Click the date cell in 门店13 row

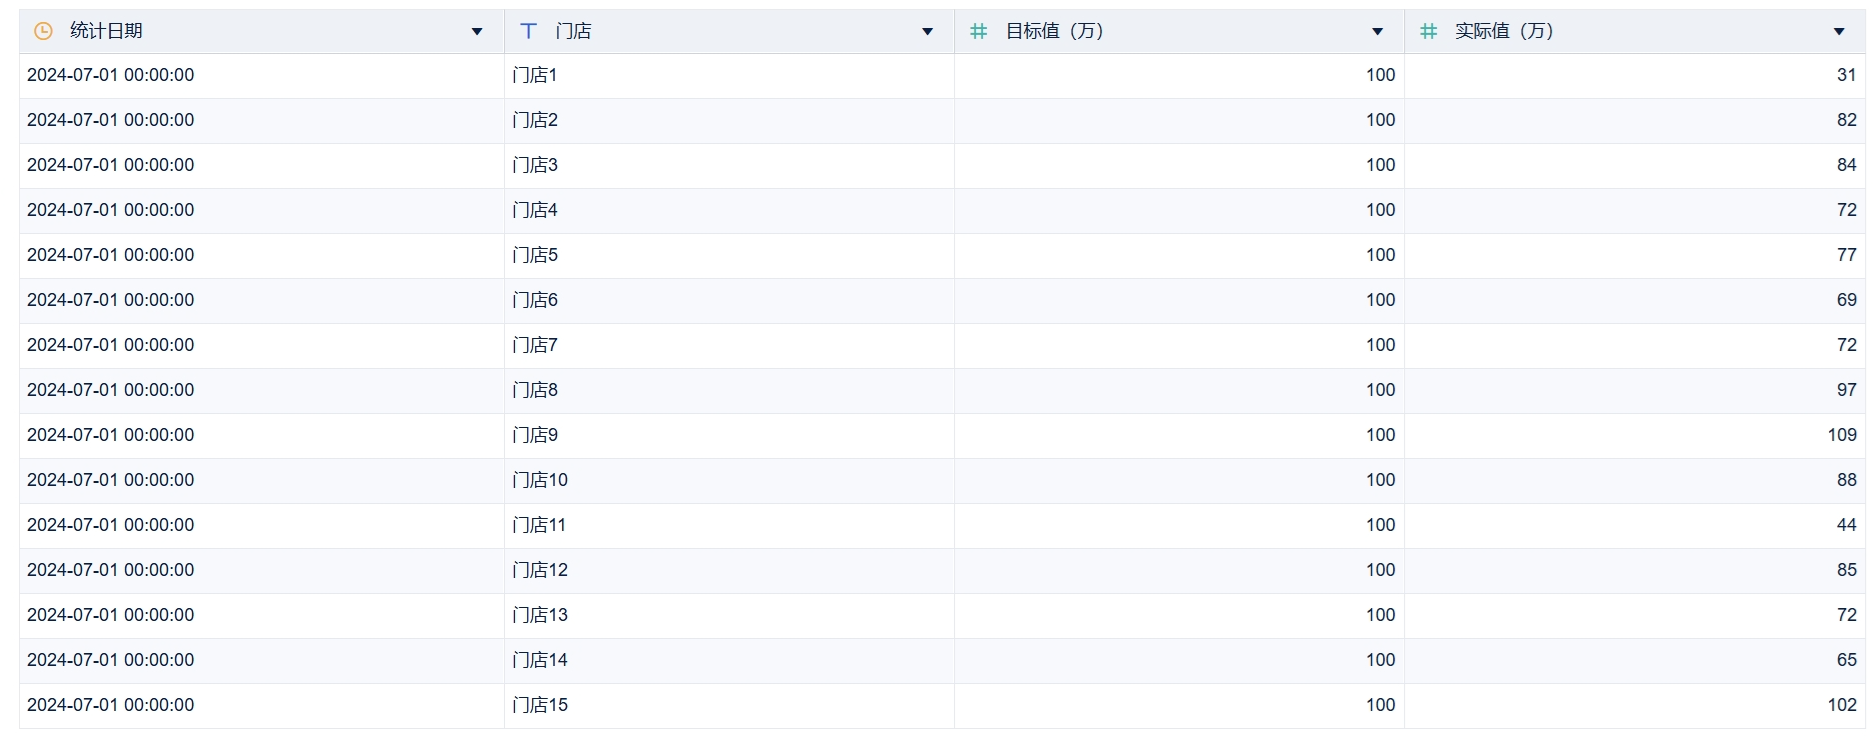pos(262,615)
